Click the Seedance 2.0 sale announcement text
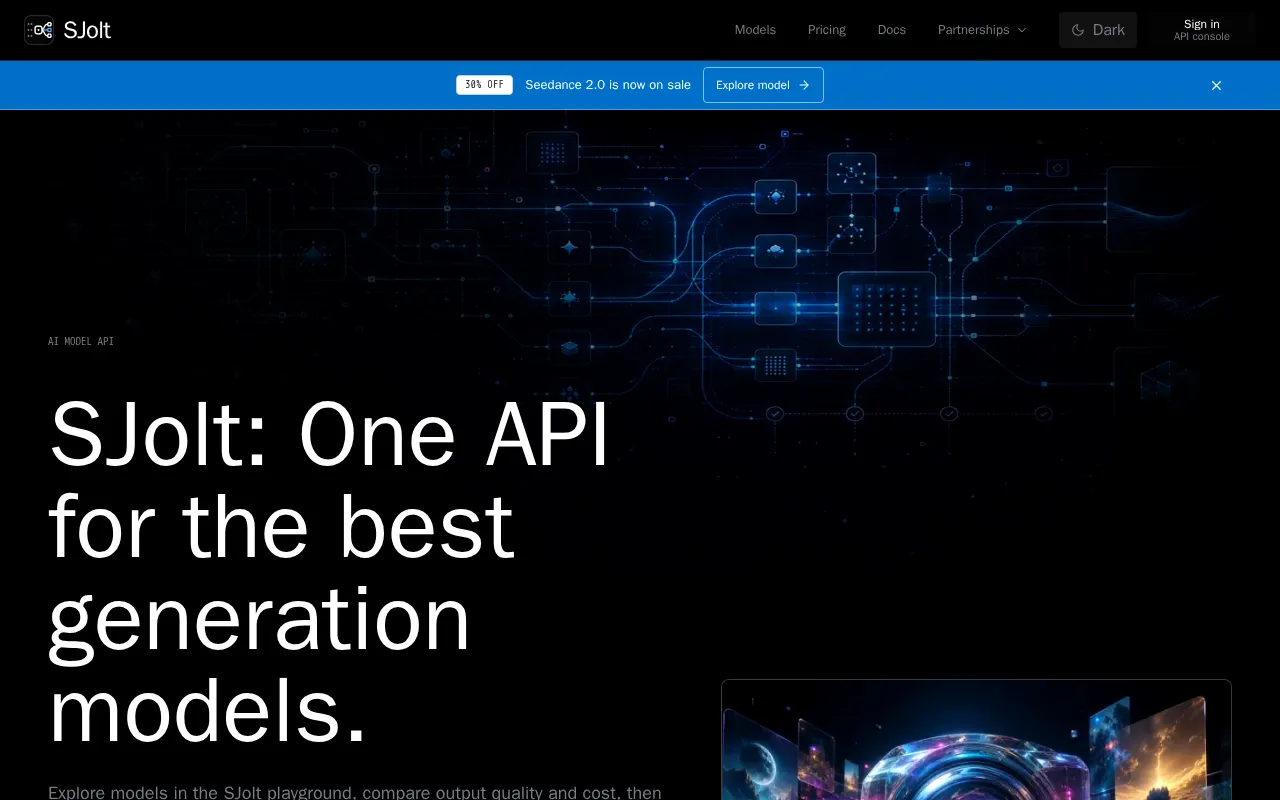Viewport: 1280px width, 800px height. point(608,85)
